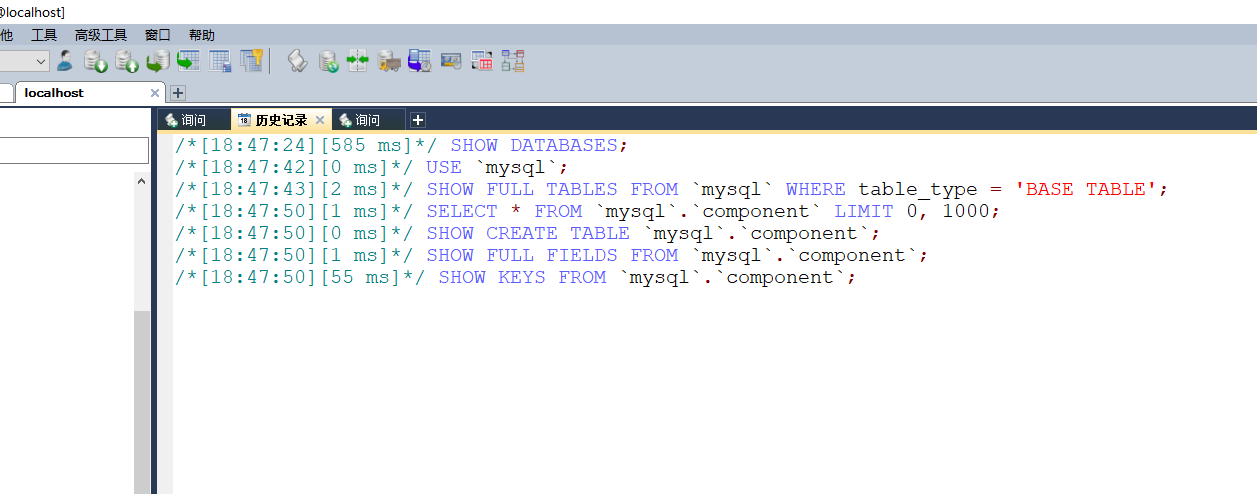Click the SHOW FULL FIELDS FROM line
1257x494 pixels.
pyautogui.click(x=552, y=255)
